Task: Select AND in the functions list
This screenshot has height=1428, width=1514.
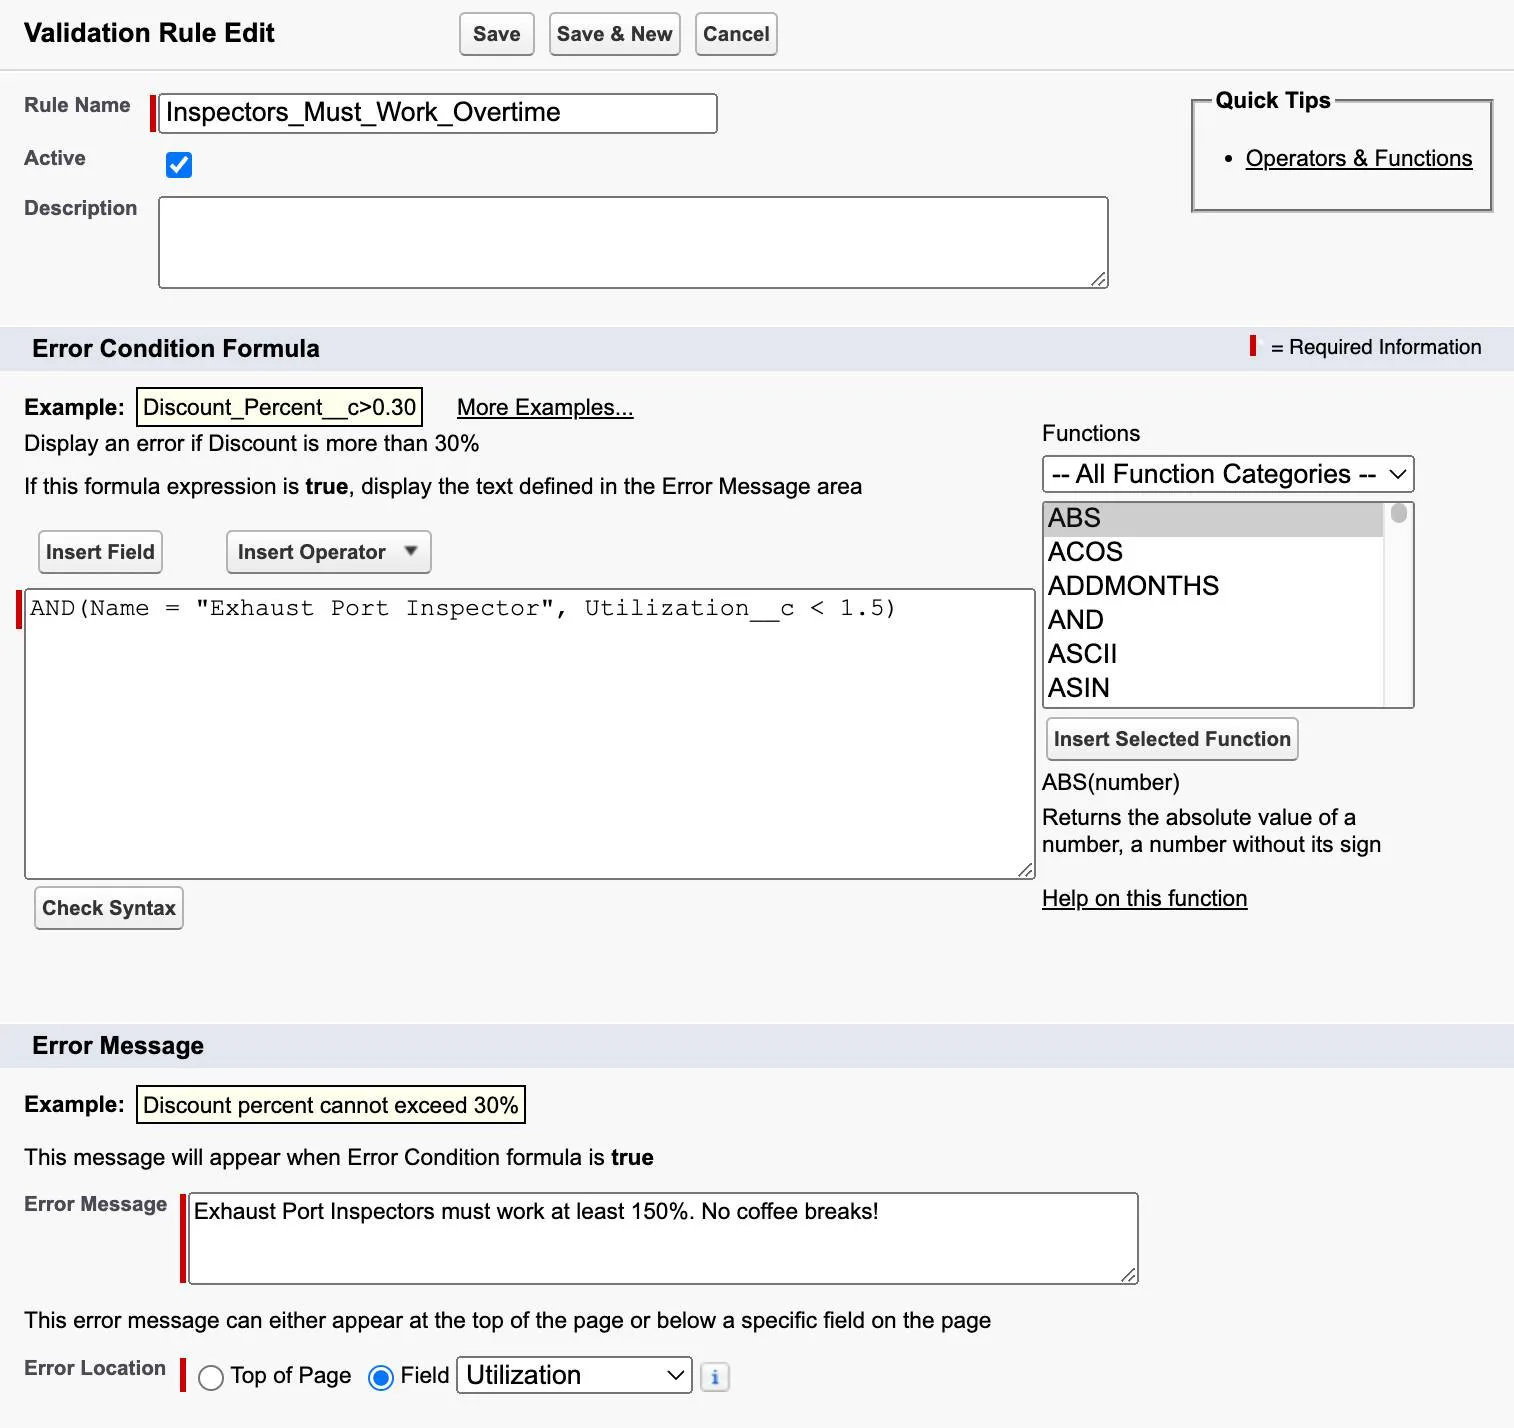Action: [x=1214, y=620]
